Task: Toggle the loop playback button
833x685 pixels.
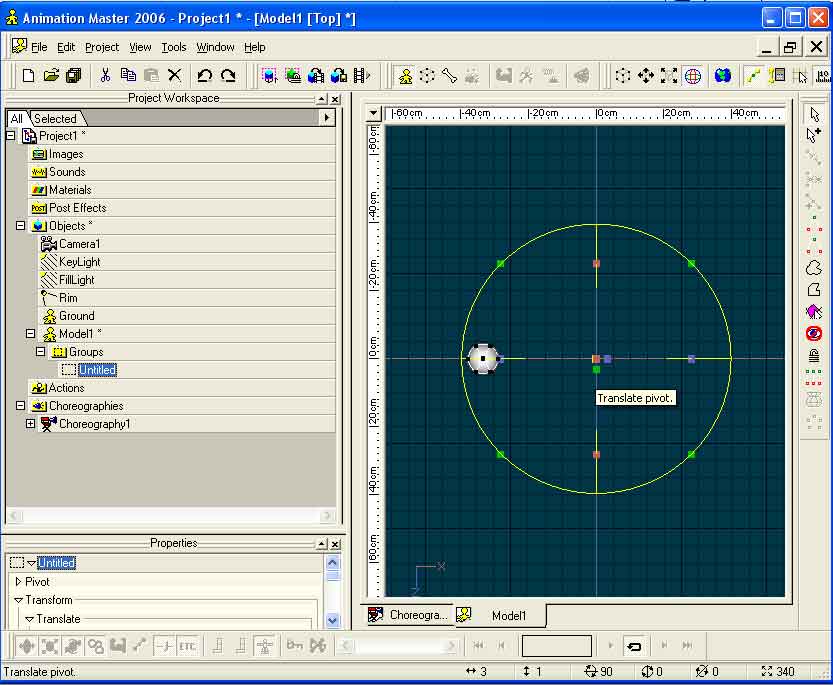Action: (634, 646)
